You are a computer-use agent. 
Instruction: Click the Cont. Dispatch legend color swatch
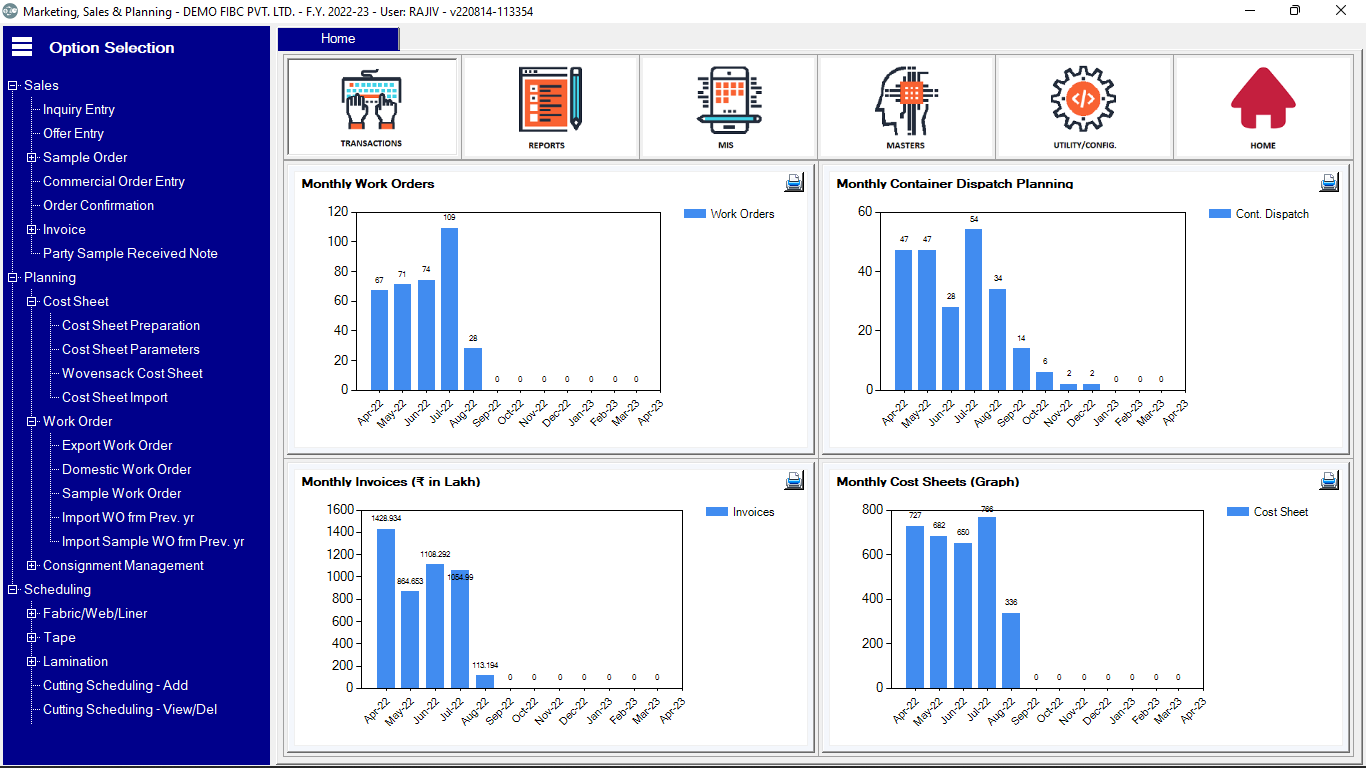tap(1220, 213)
